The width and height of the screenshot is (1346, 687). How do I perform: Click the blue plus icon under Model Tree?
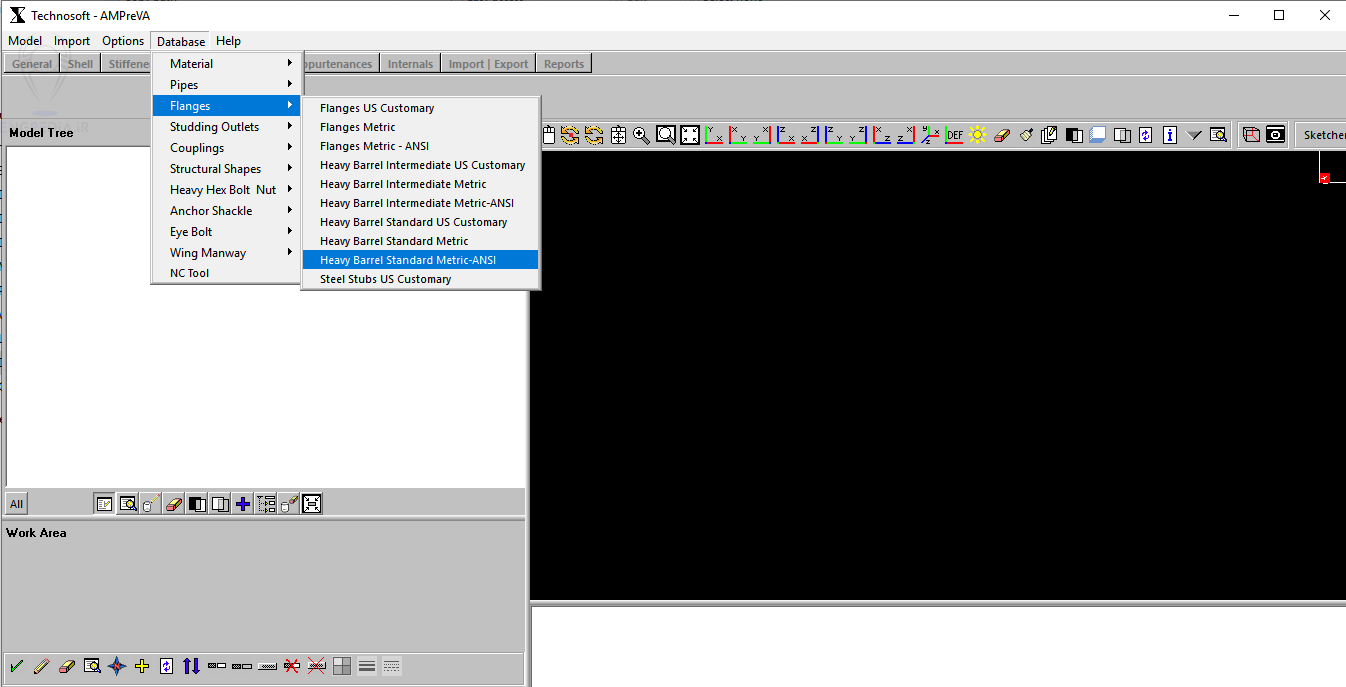[x=243, y=504]
